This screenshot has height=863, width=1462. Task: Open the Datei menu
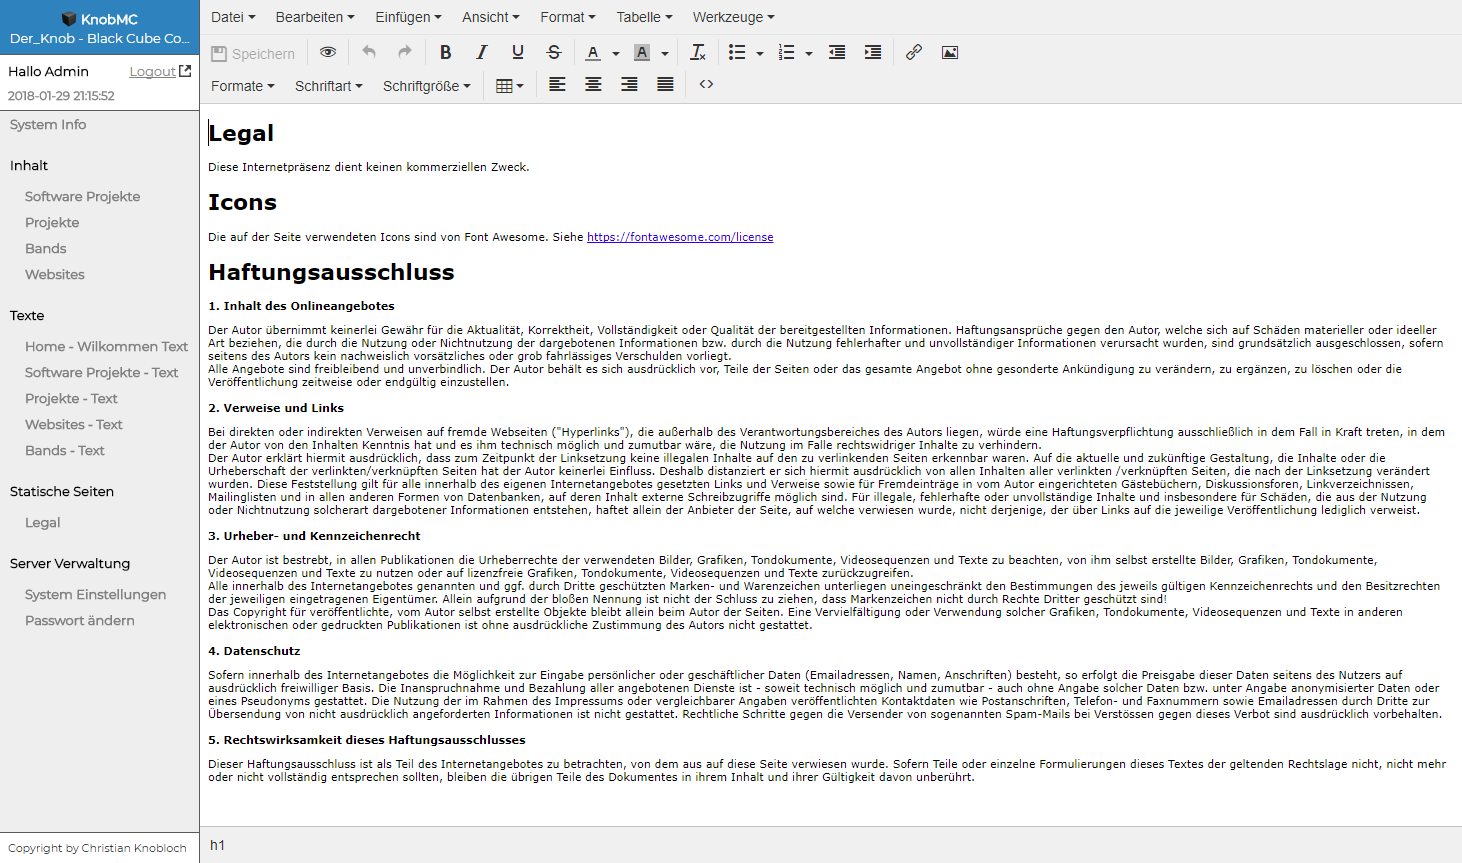233,17
